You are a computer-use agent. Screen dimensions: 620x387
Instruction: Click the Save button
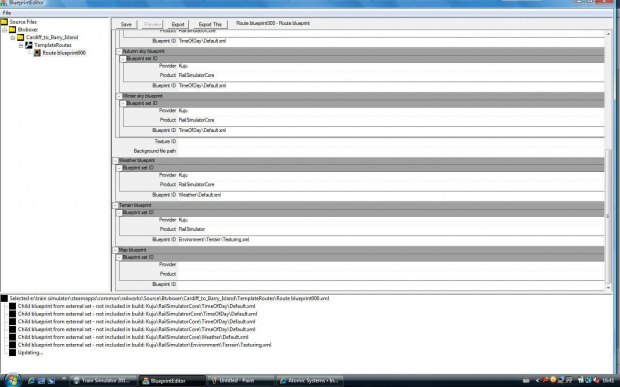126,24
